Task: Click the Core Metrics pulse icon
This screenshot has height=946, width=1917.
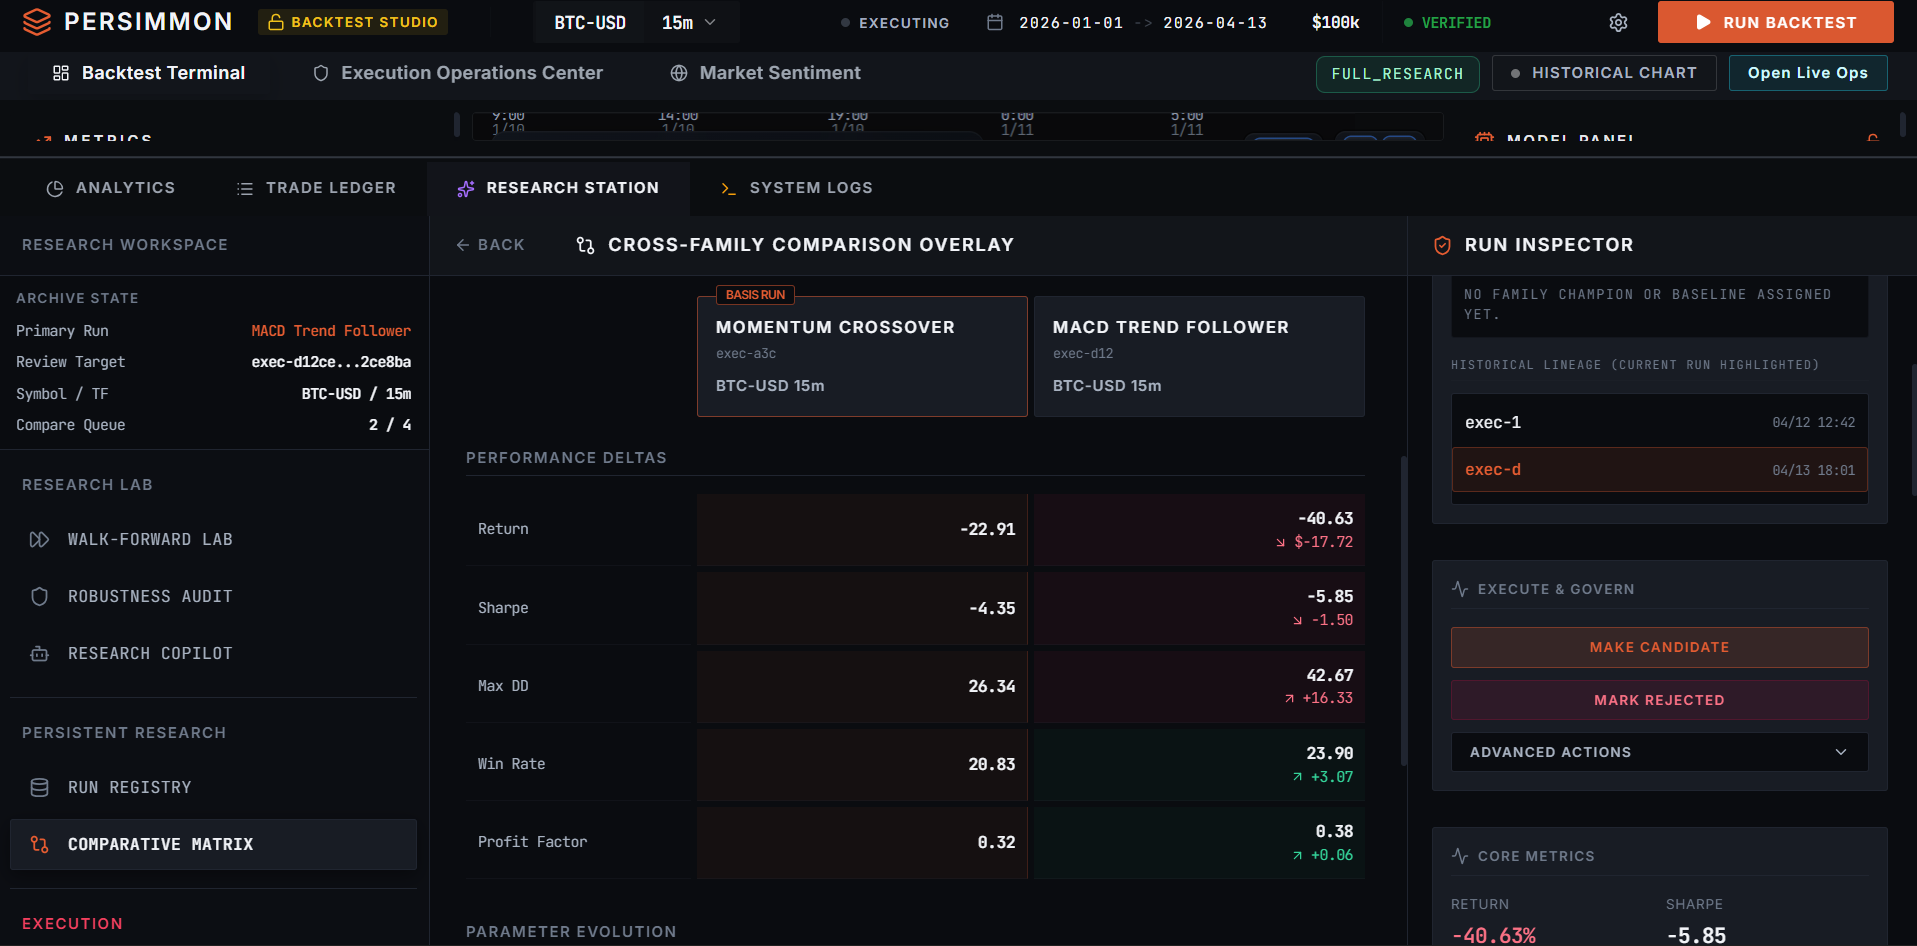Action: (1460, 856)
